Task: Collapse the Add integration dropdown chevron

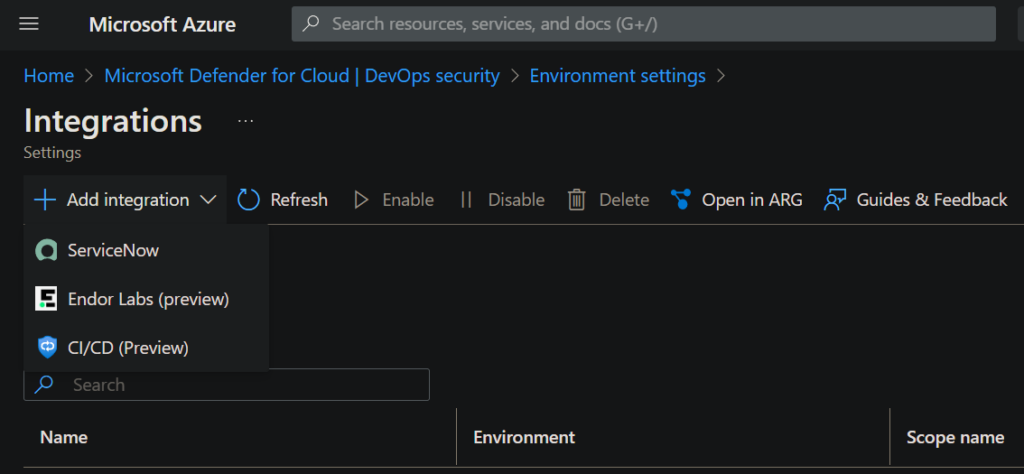Action: tap(208, 200)
